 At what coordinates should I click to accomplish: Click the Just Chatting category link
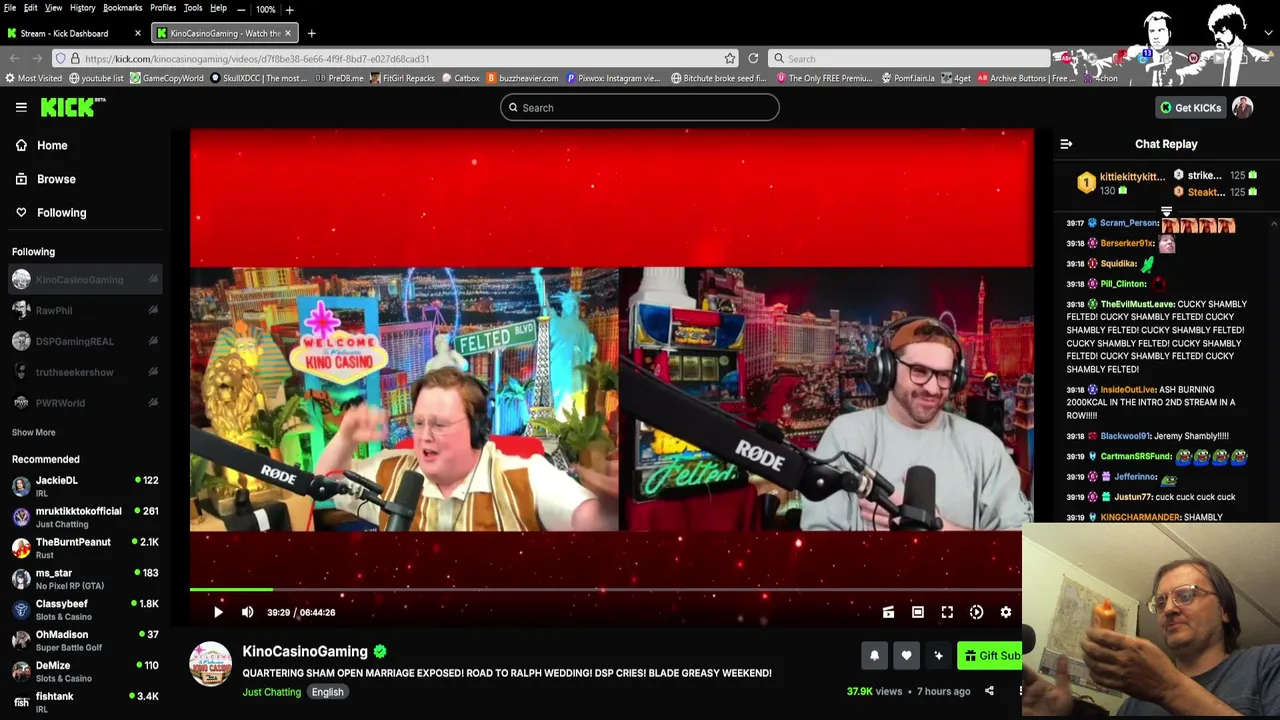pos(271,692)
